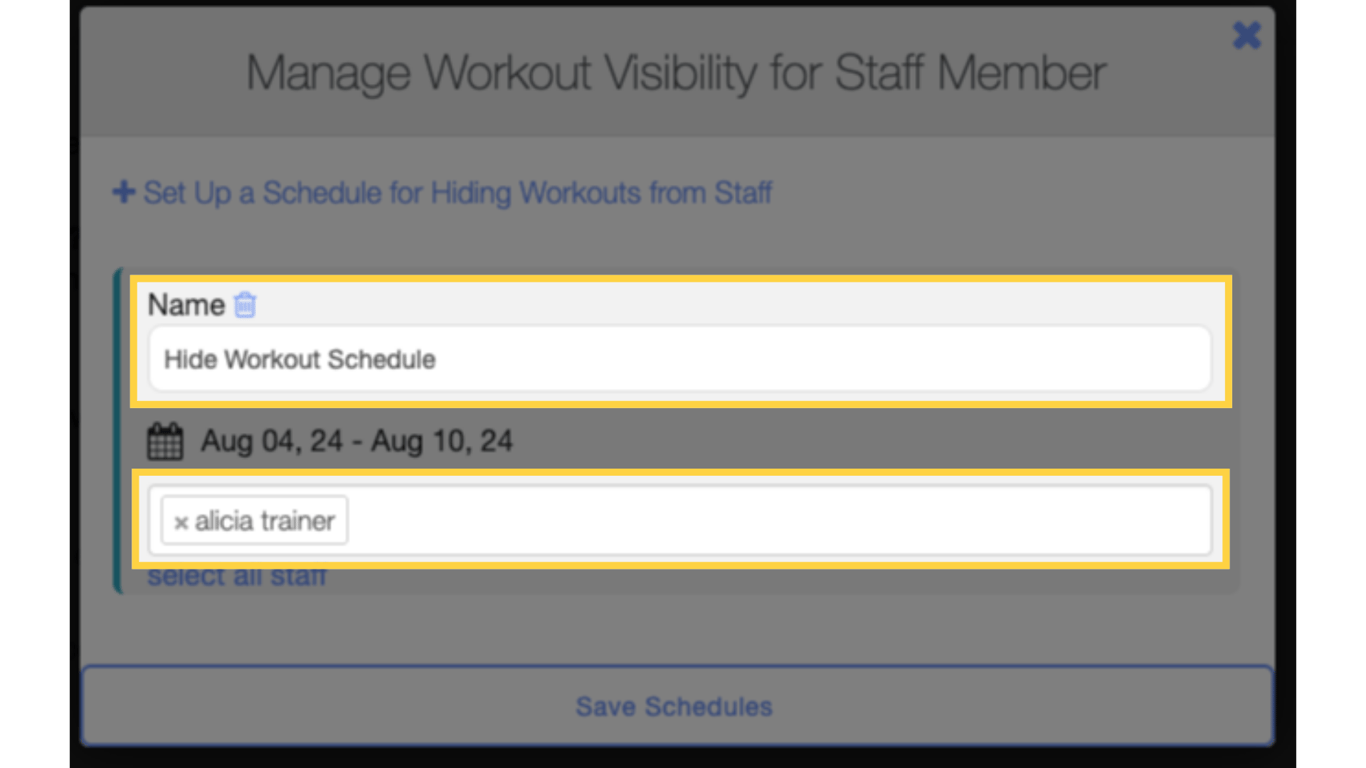The width and height of the screenshot is (1366, 768).
Task: Open the calendar icon beside the date range
Action: pos(165,440)
